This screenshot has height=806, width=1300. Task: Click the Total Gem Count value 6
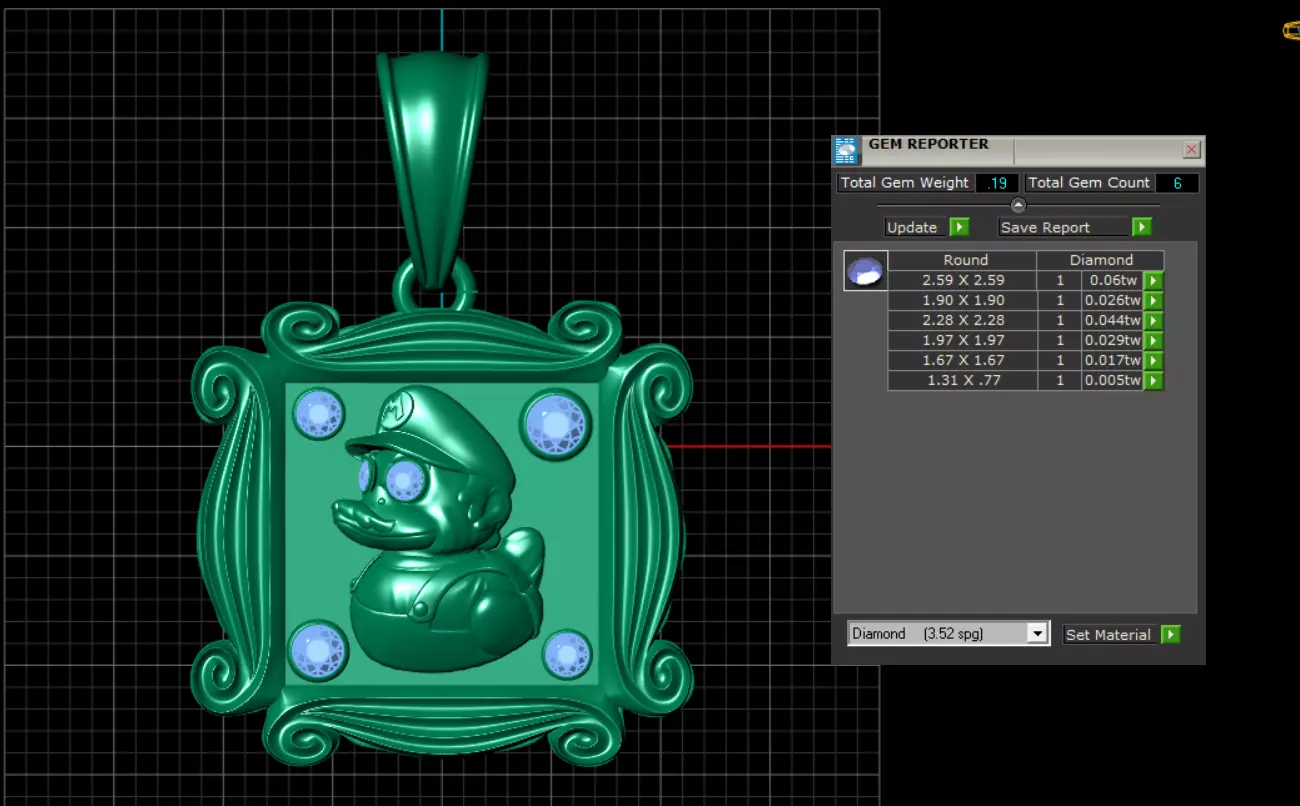tap(1177, 183)
